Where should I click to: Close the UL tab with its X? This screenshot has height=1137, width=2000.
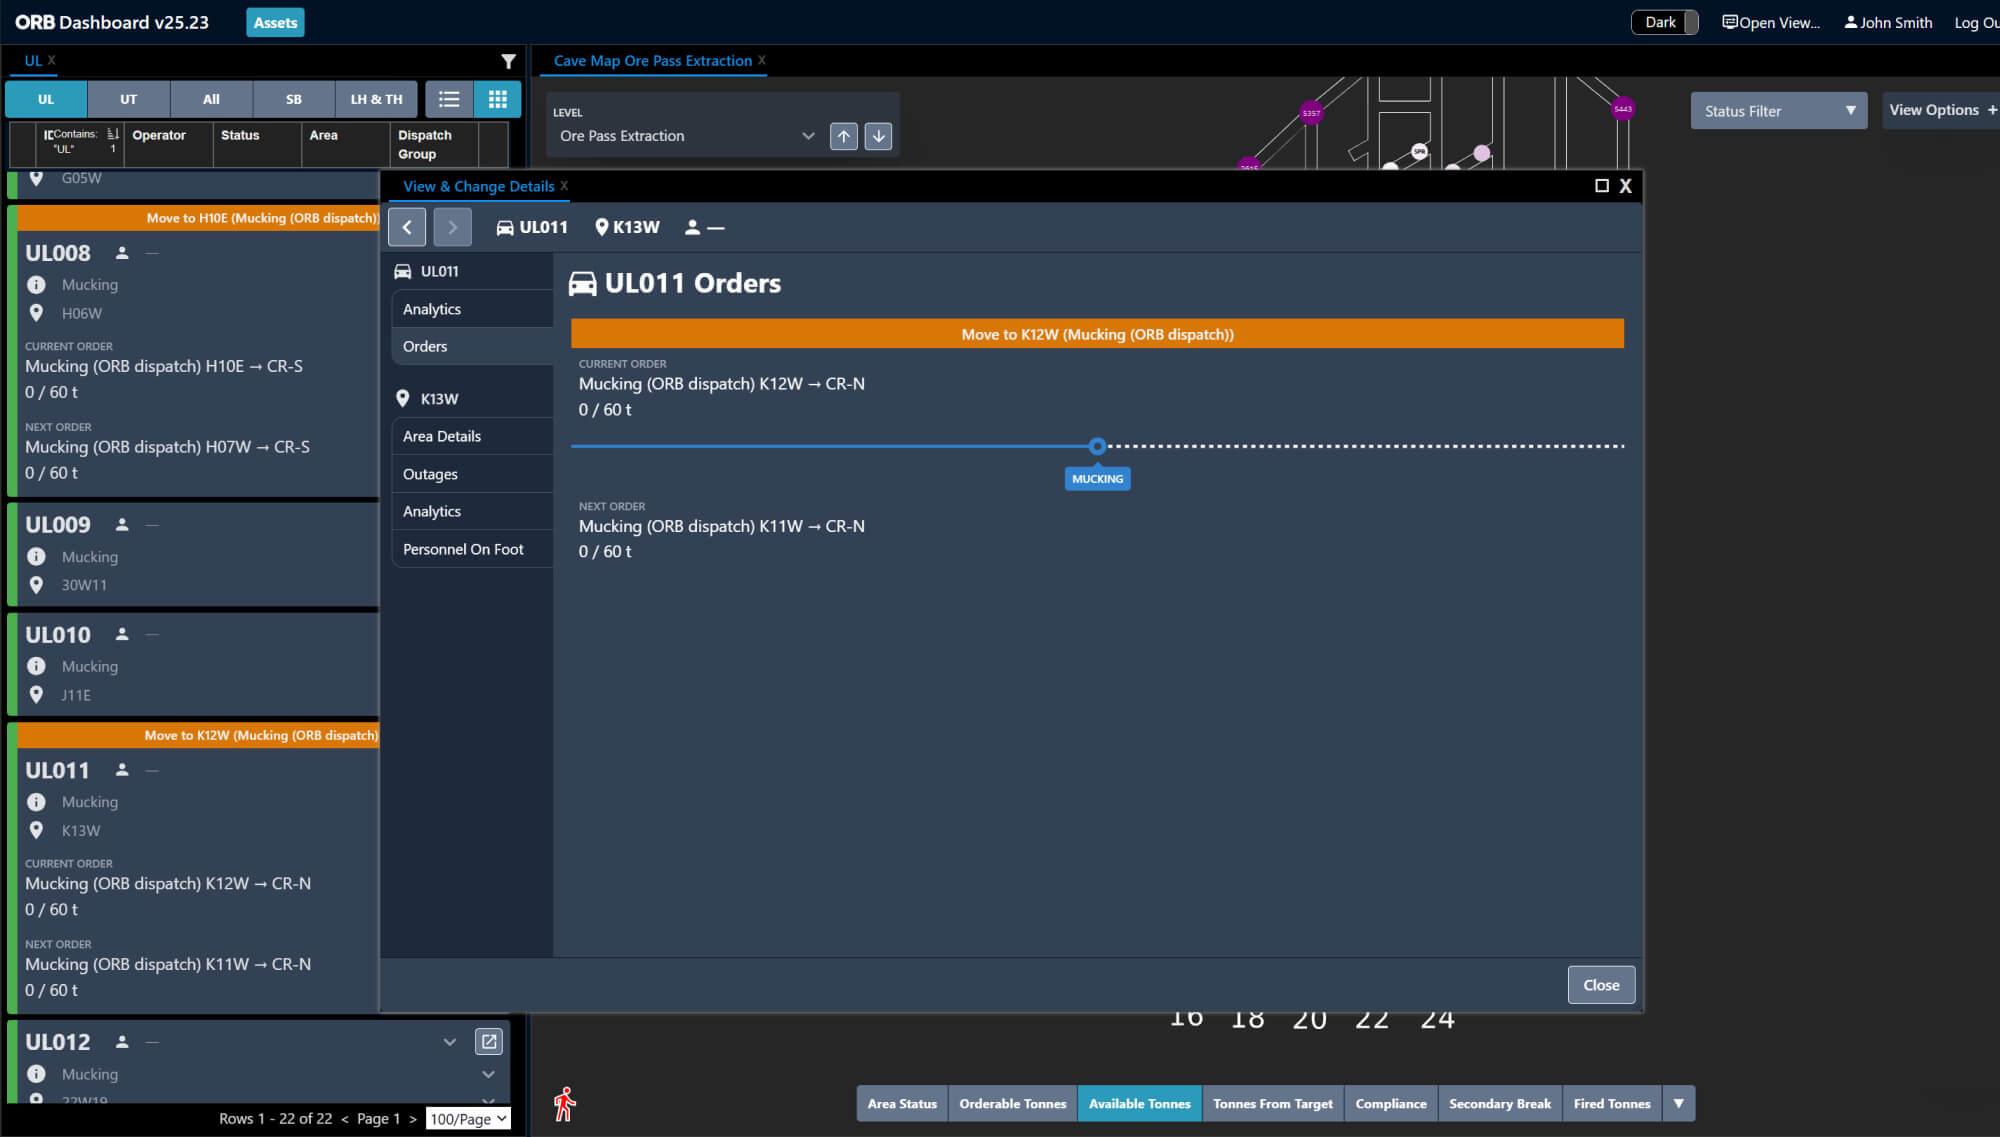tap(52, 60)
